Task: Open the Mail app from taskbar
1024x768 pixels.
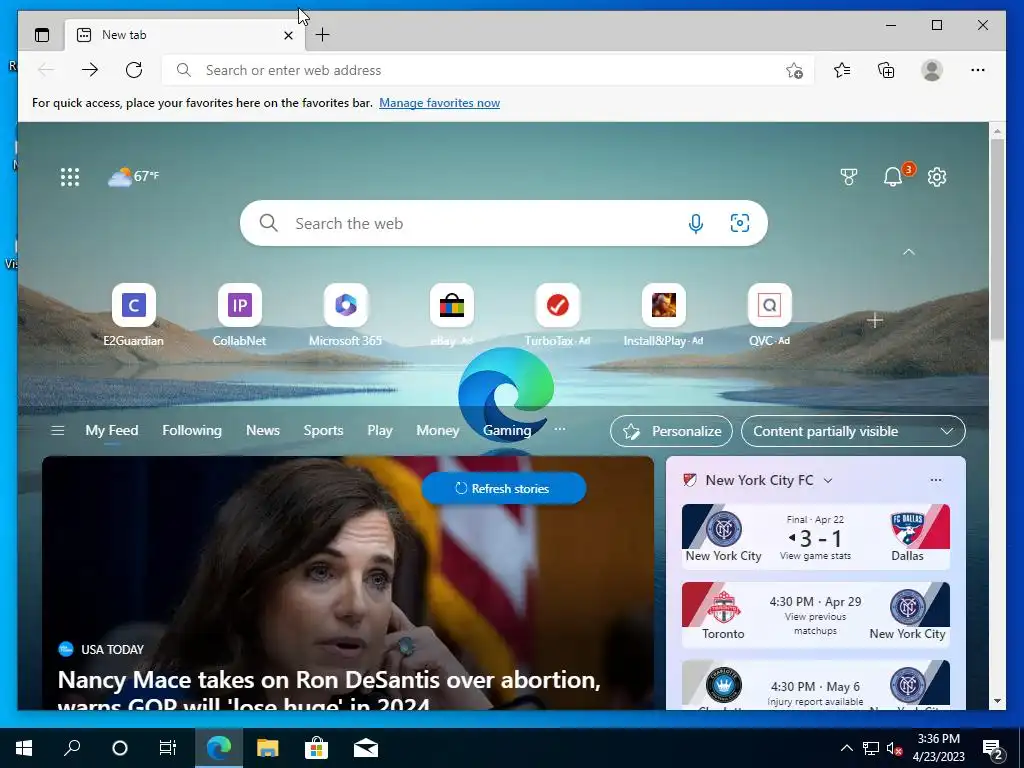Action: [x=366, y=748]
